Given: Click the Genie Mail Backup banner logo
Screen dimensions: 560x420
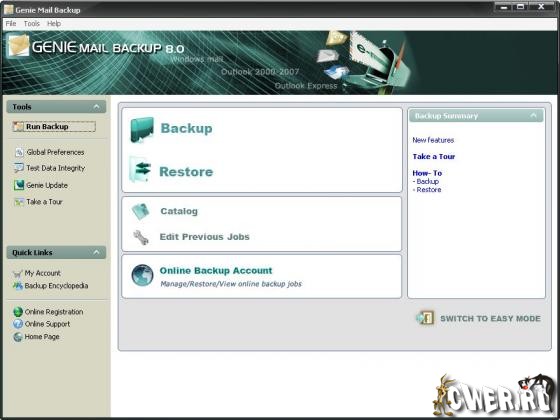Looking at the screenshot, I should click(x=18, y=46).
